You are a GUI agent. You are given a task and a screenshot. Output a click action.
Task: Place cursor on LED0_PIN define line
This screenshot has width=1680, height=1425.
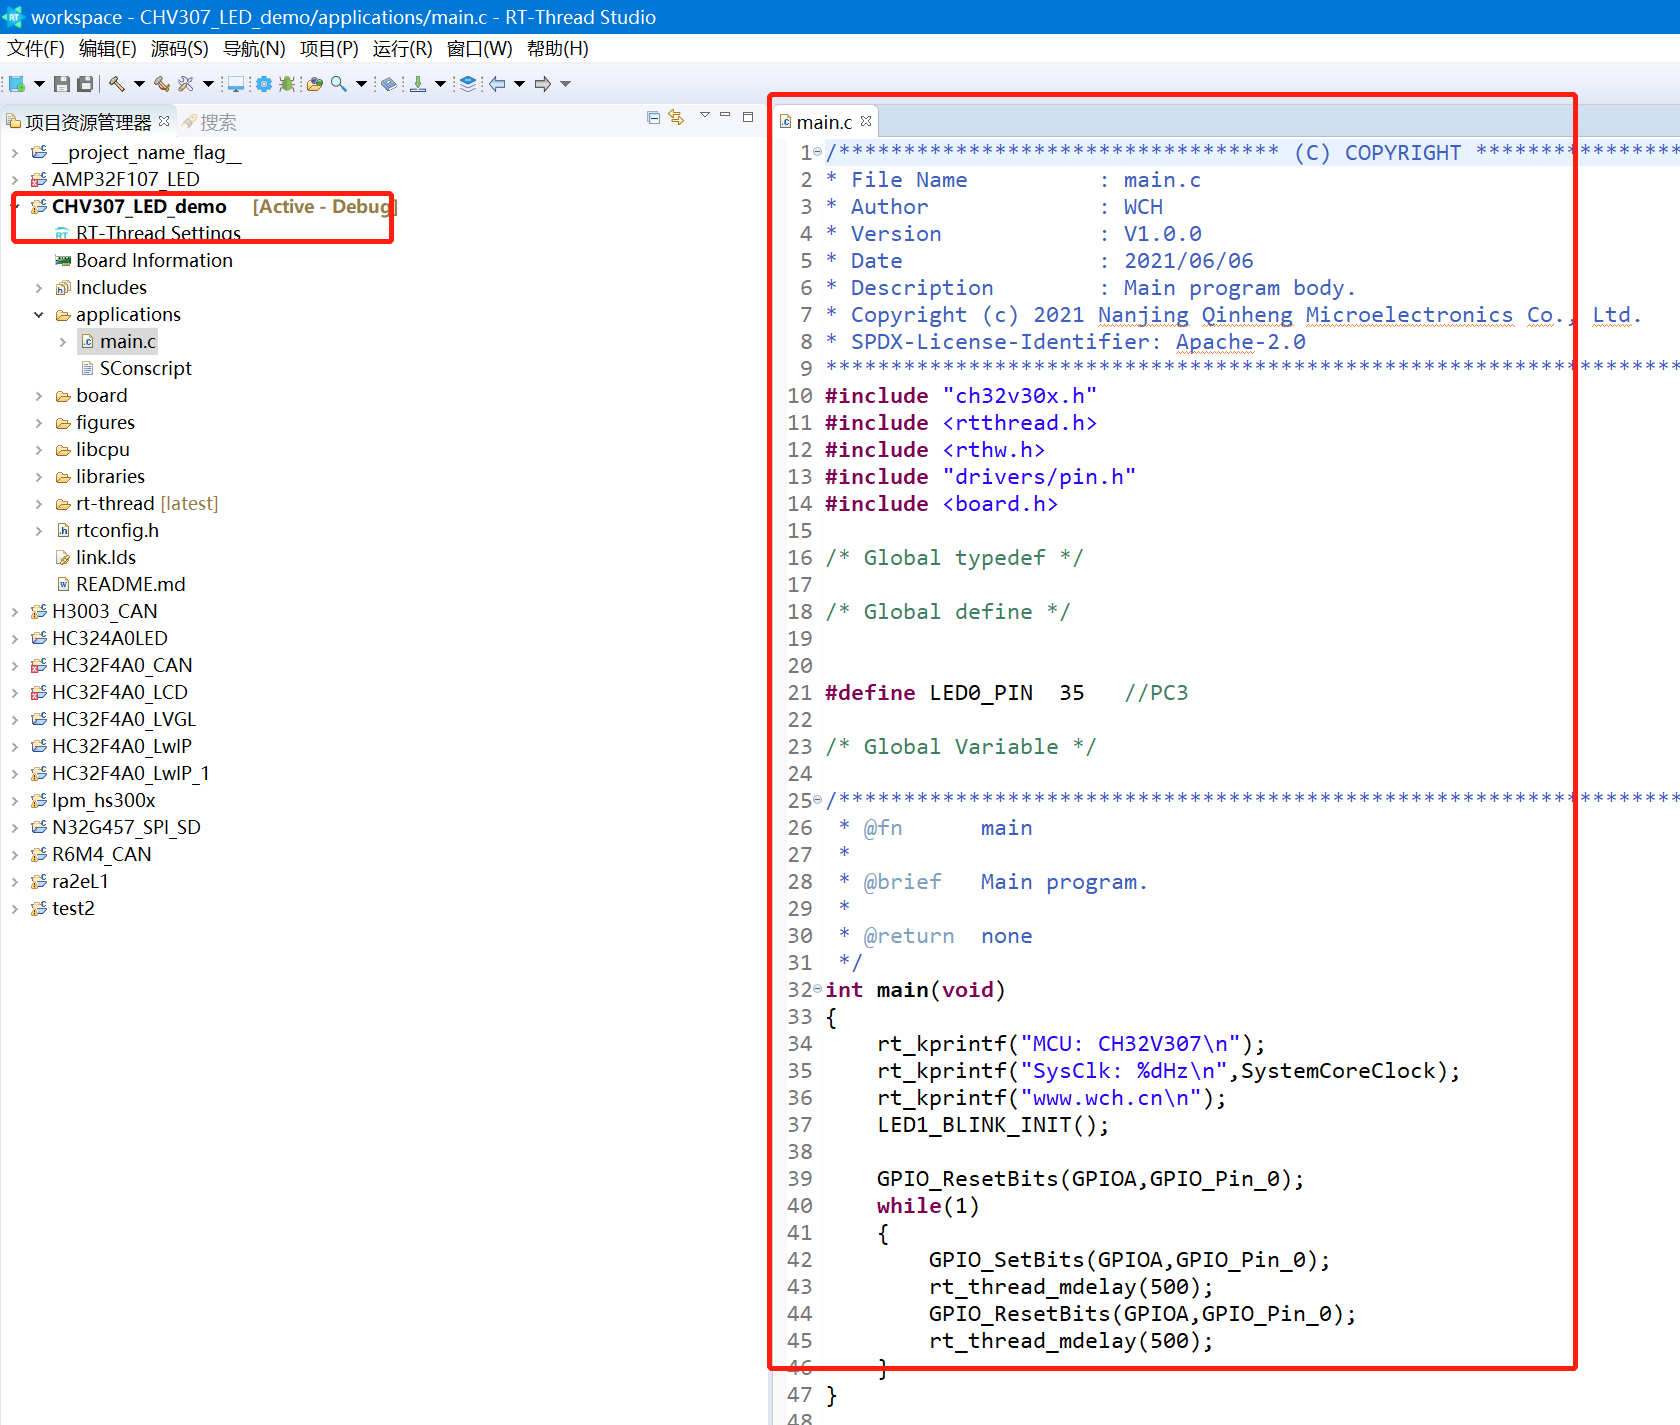[1006, 693]
